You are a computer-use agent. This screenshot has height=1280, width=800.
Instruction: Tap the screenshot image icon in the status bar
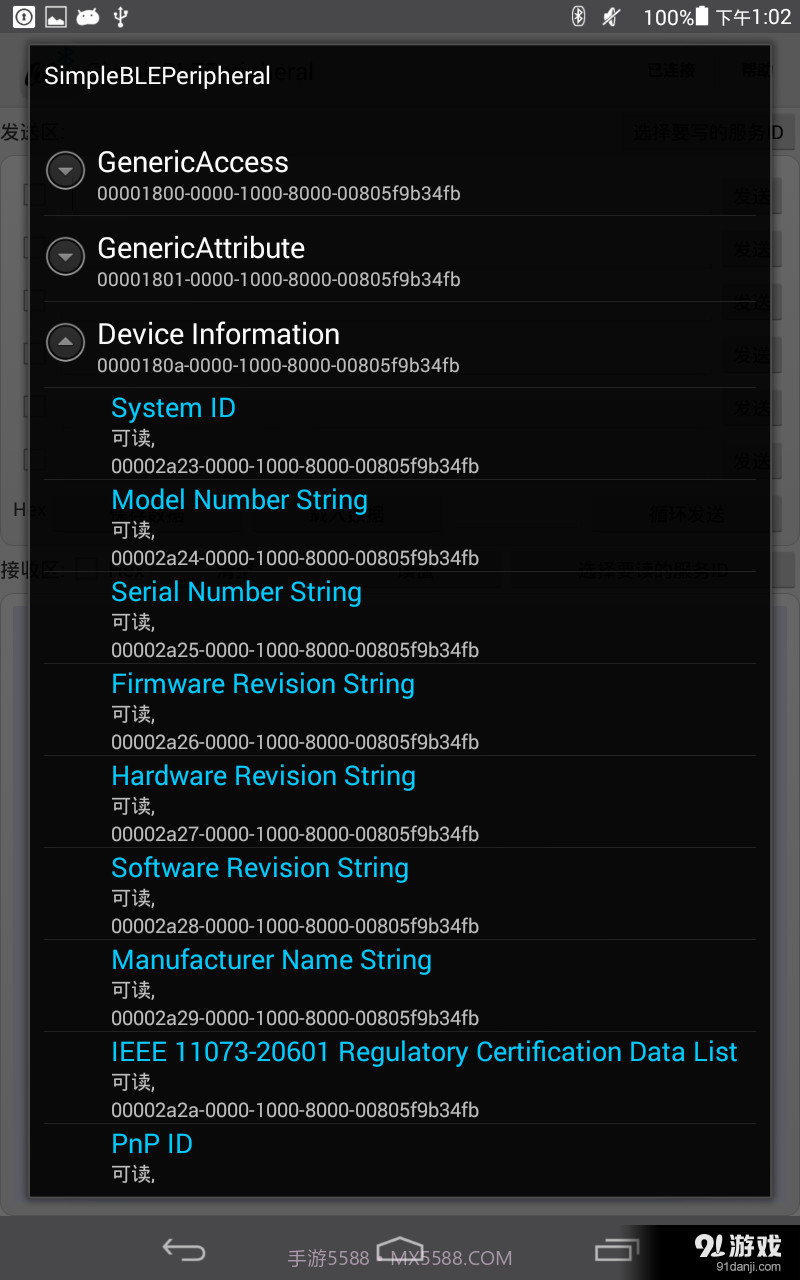pos(55,17)
